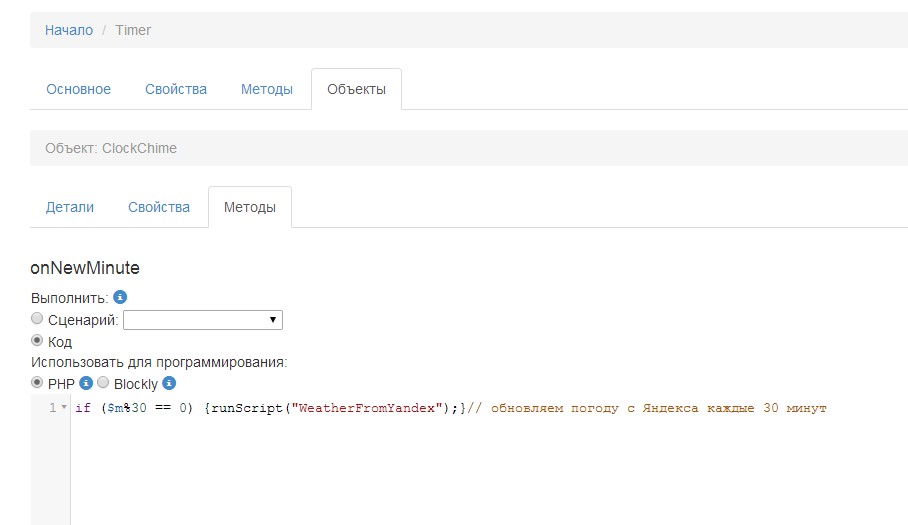This screenshot has width=908, height=525.
Task: Select the Код radio option
Action: click(37, 341)
